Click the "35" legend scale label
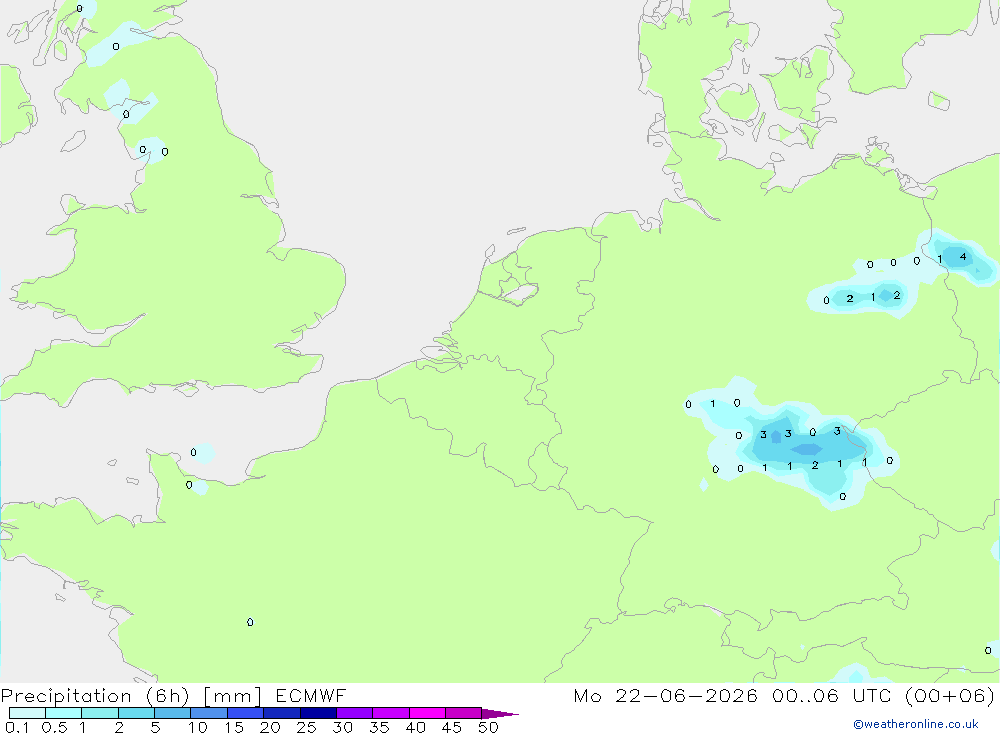Viewport: 1000px width, 733px height. pyautogui.click(x=379, y=727)
